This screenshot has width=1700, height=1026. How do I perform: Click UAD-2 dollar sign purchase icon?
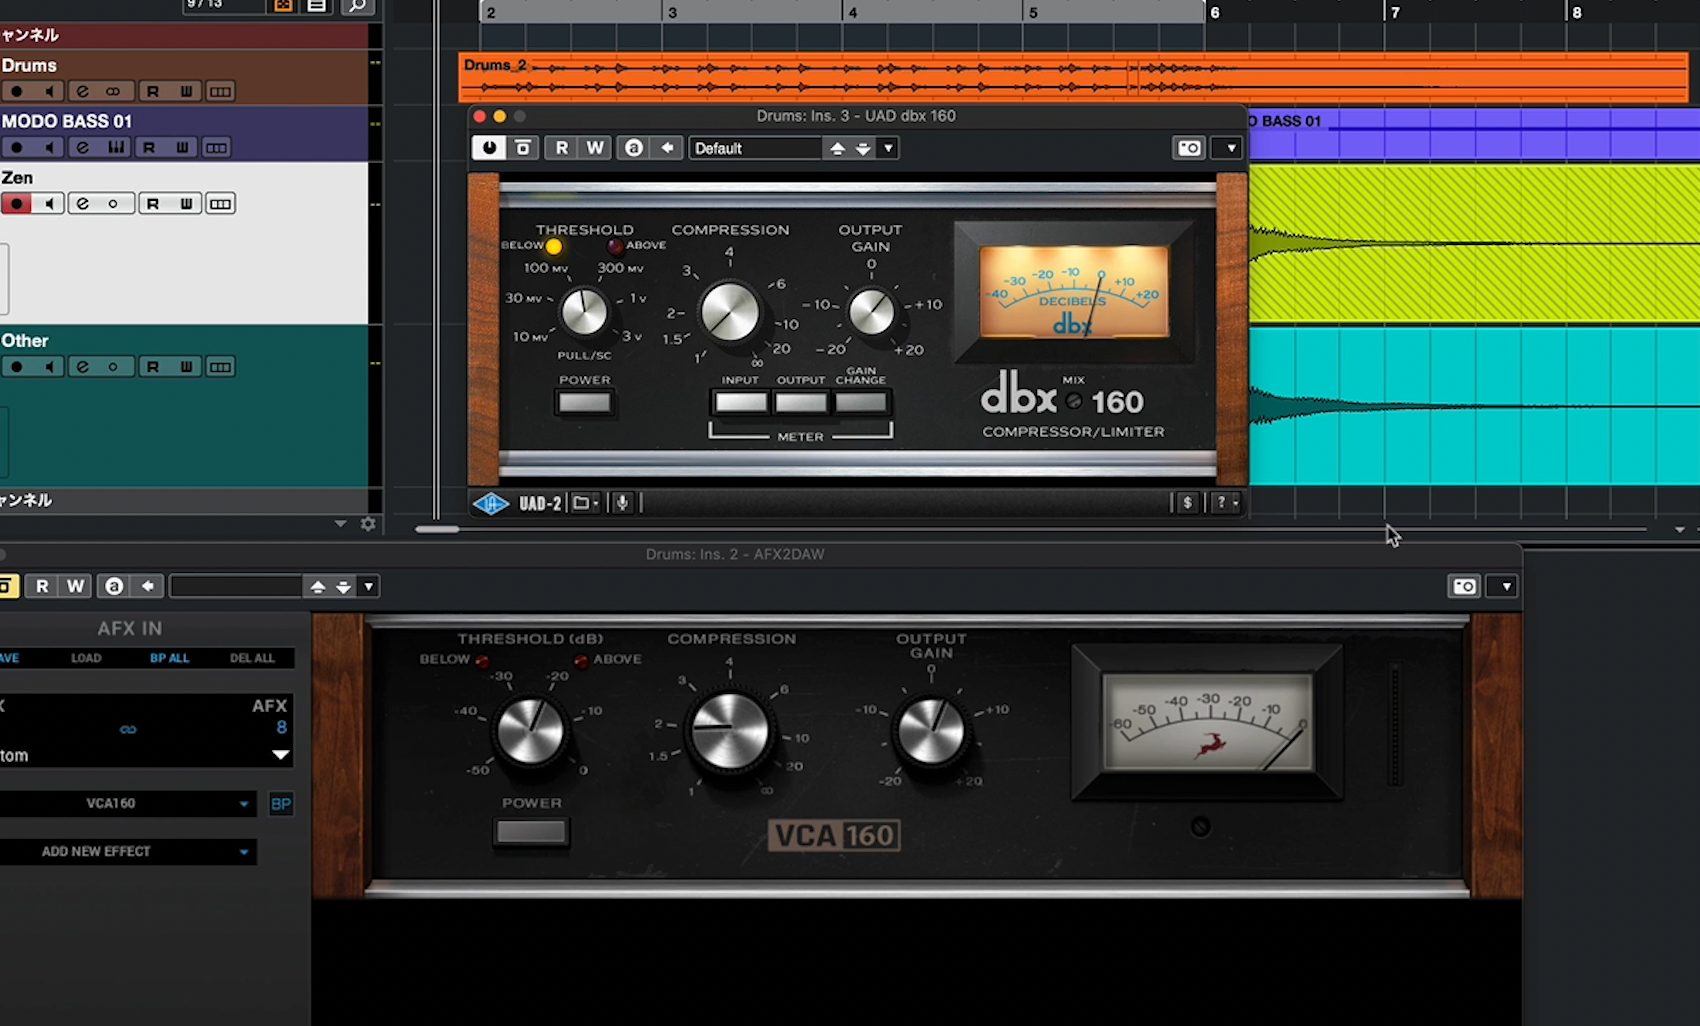(x=1187, y=503)
